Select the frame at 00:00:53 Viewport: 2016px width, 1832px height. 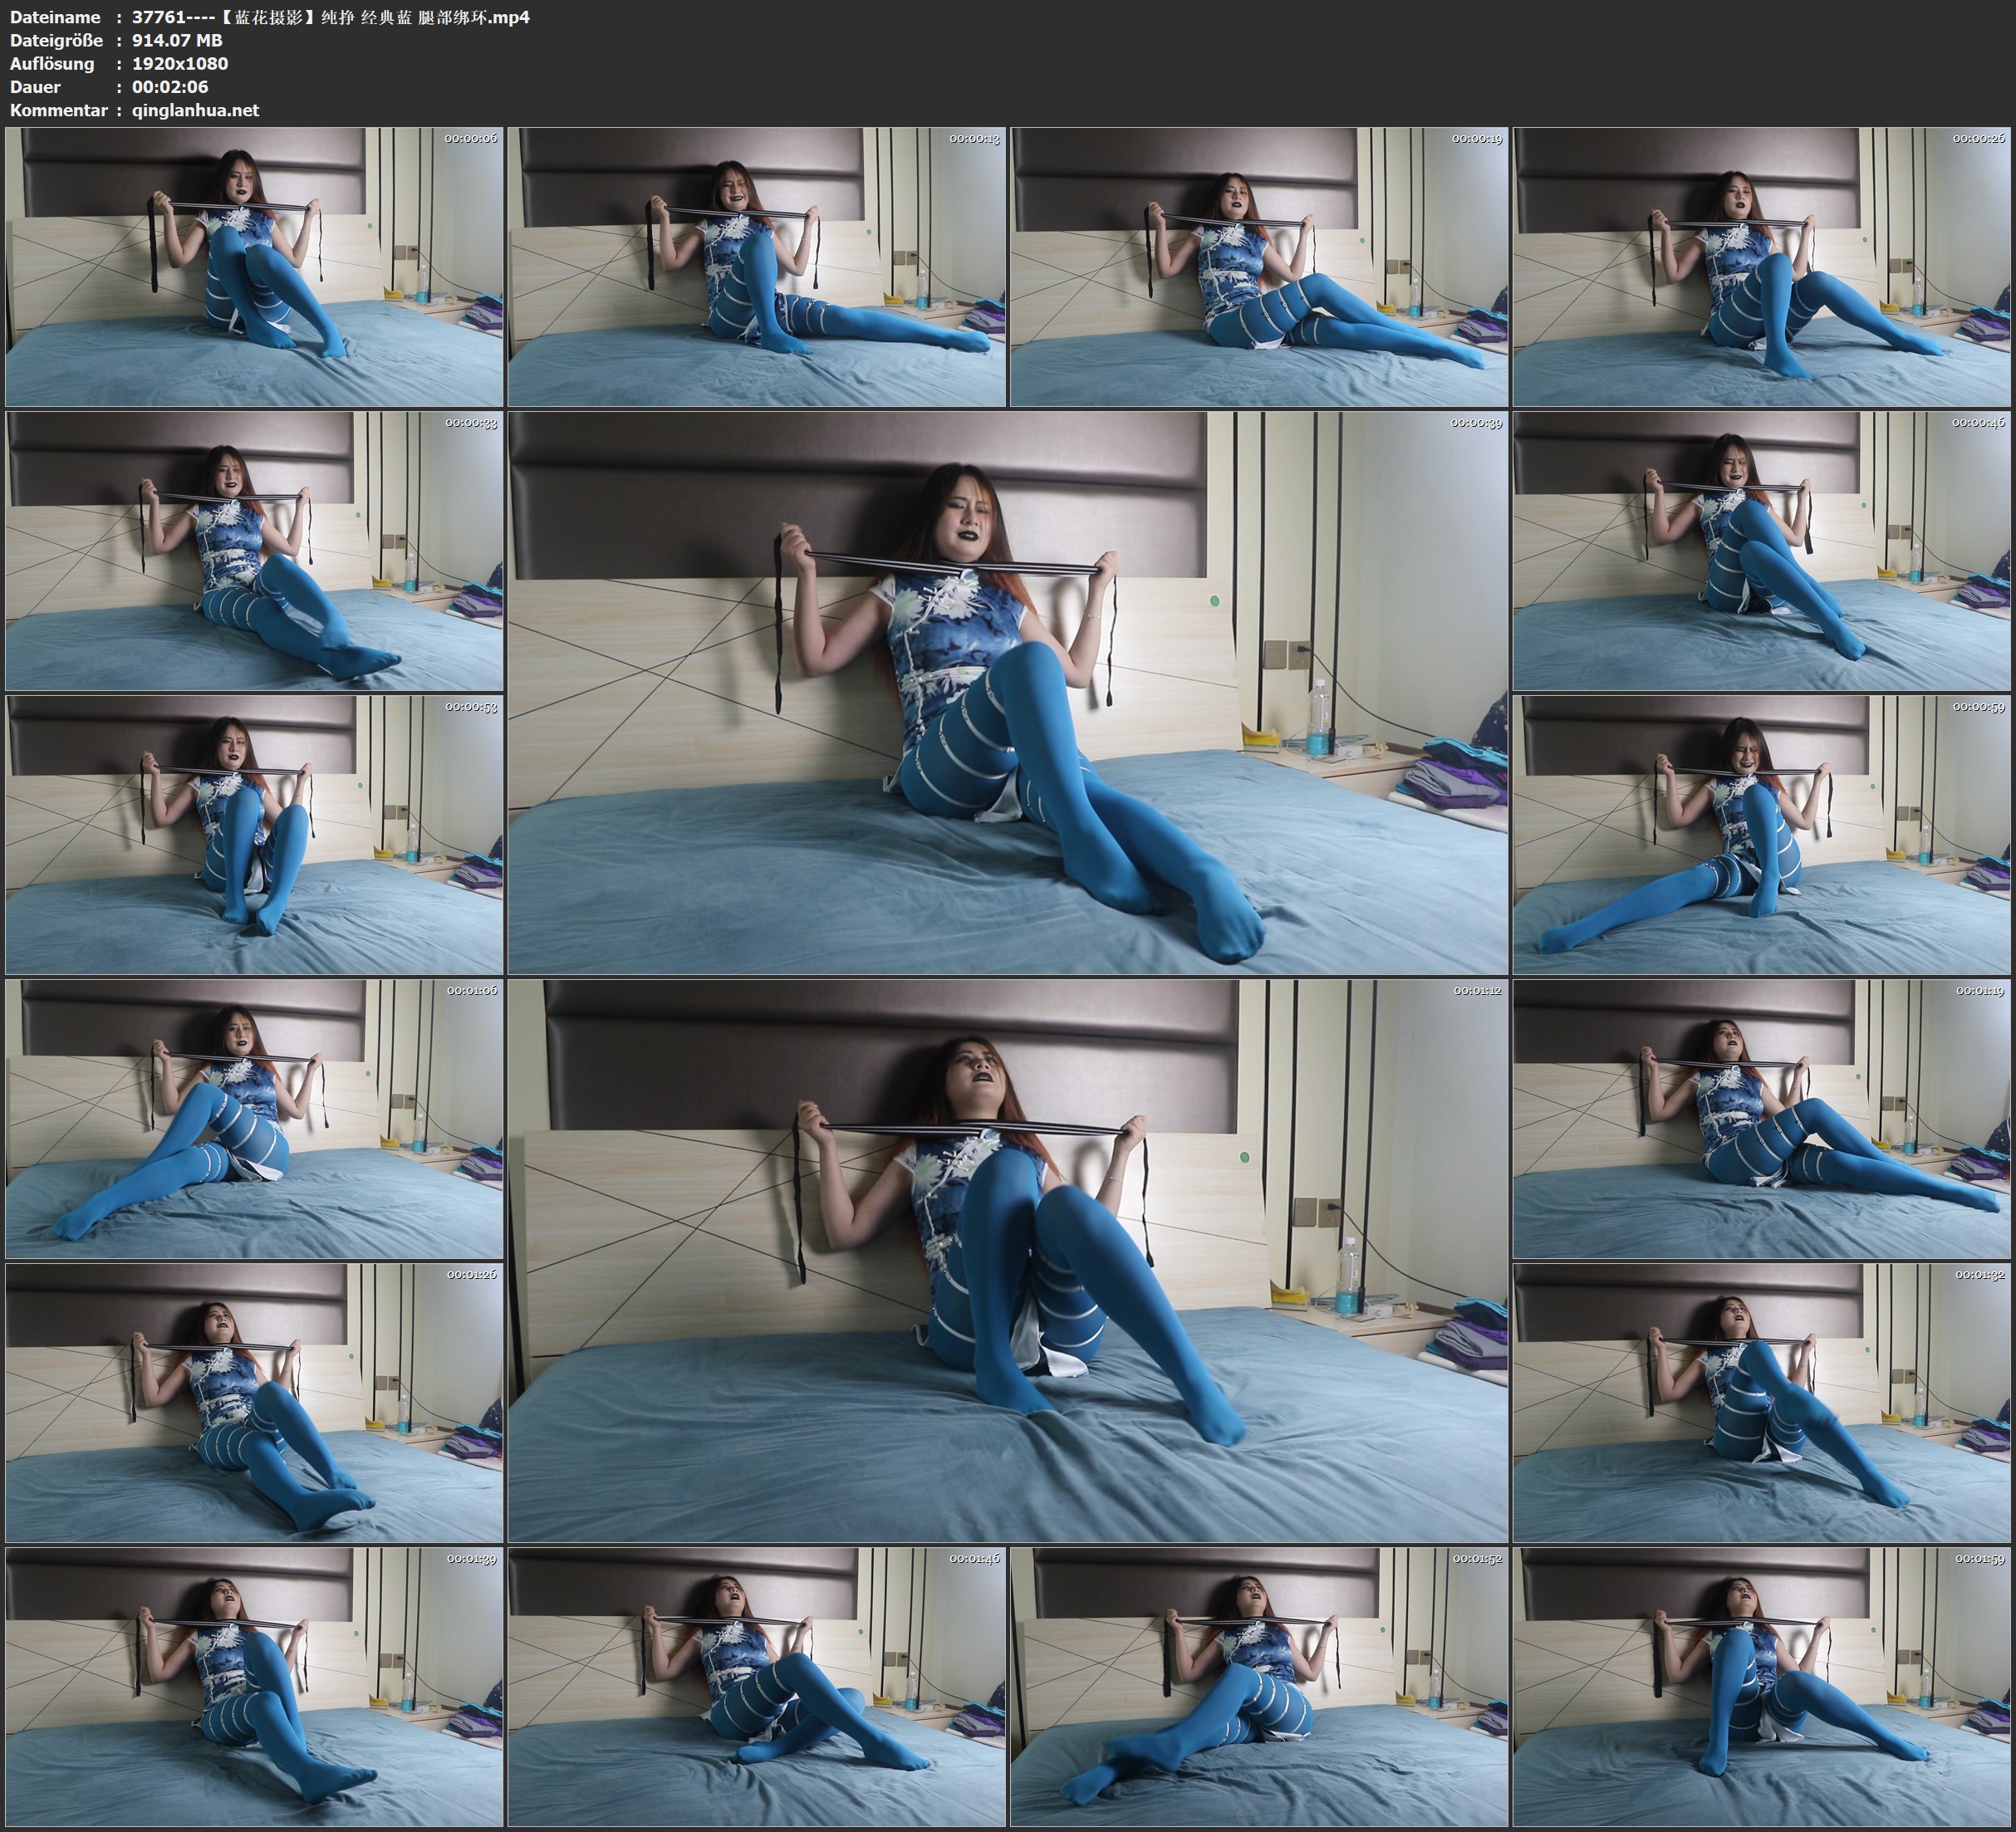point(254,834)
